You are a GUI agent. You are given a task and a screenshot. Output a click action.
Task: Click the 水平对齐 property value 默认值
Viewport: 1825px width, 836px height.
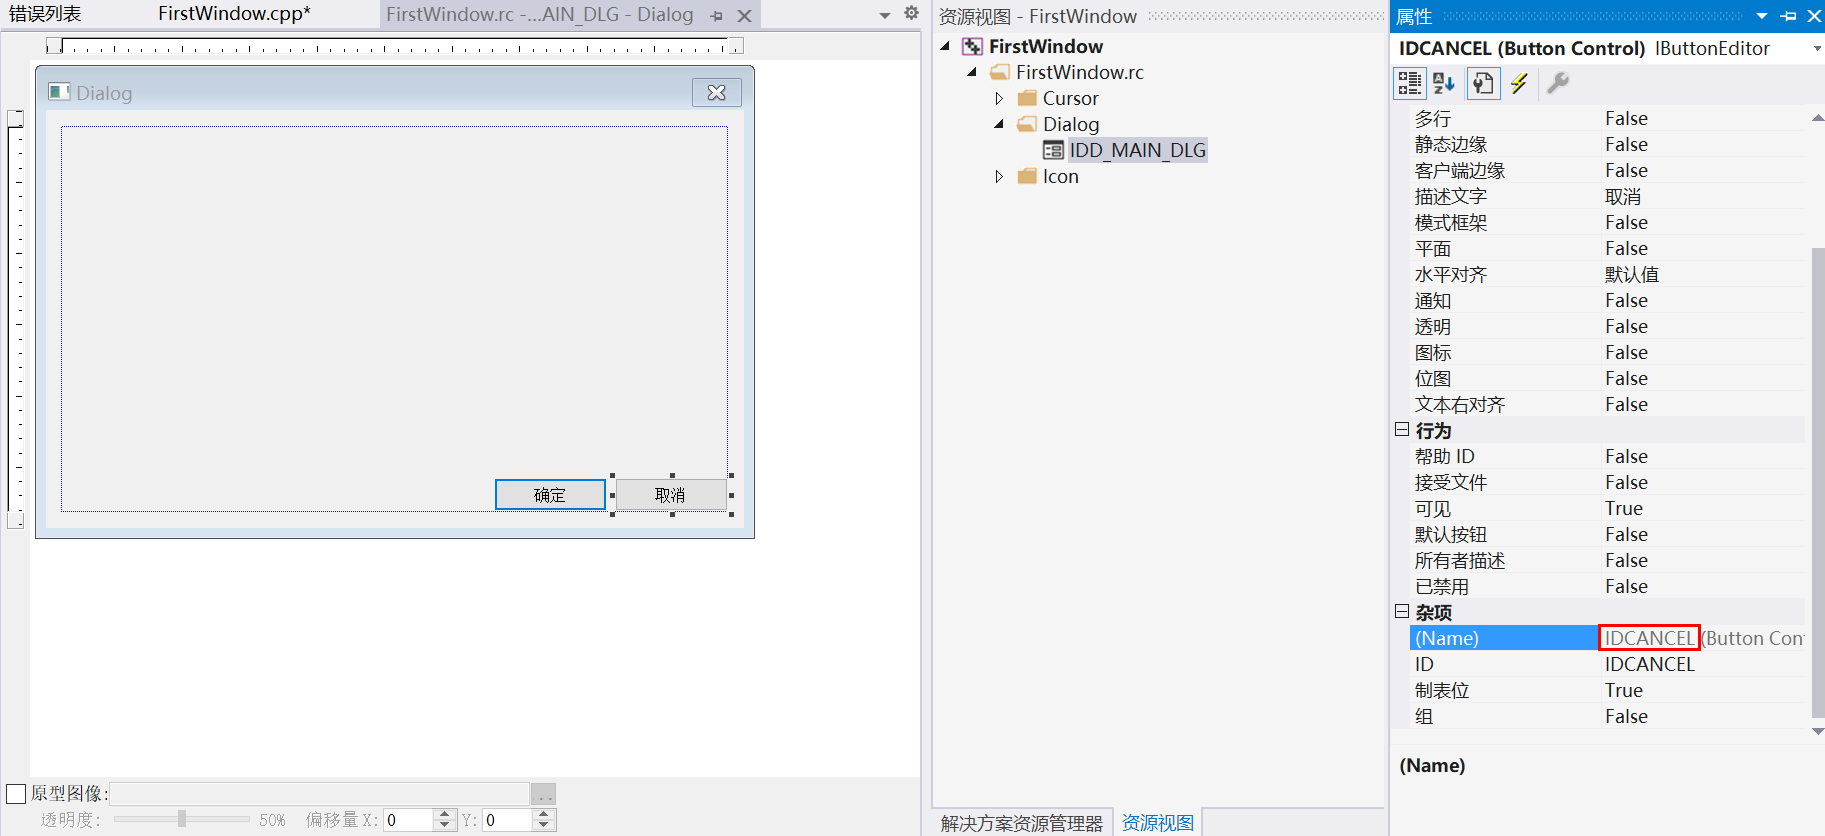coord(1632,274)
